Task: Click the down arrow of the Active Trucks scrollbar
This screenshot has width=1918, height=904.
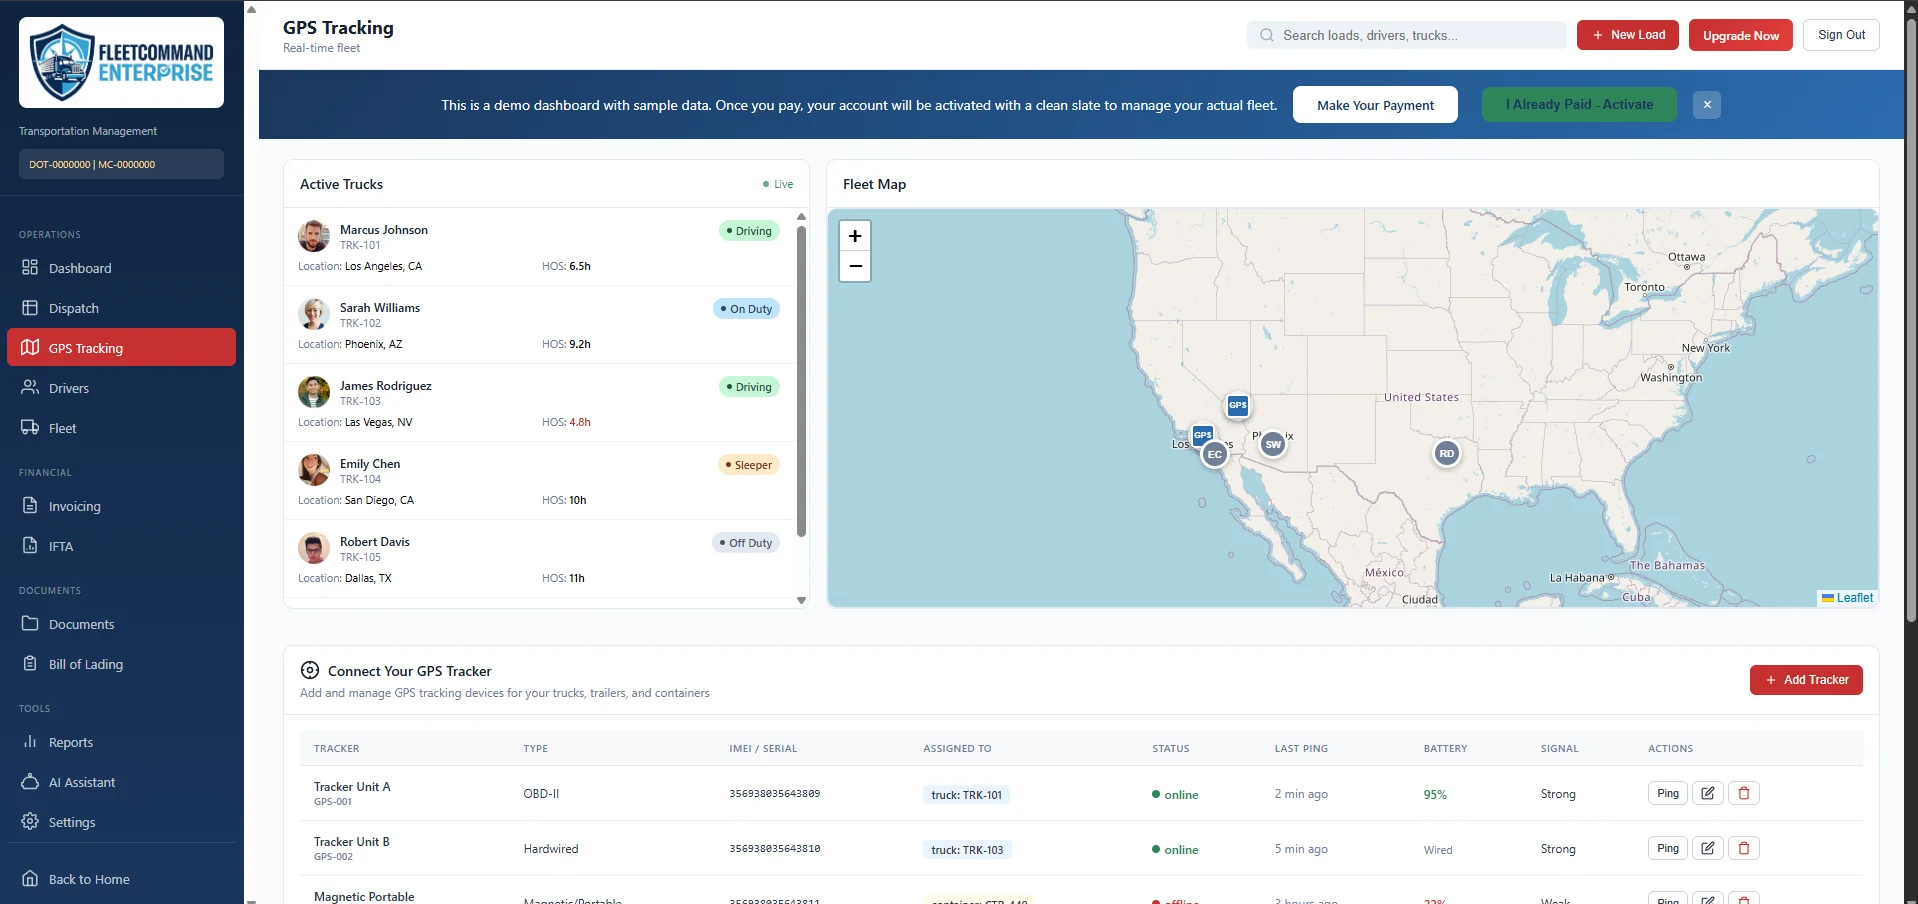Action: tap(801, 600)
